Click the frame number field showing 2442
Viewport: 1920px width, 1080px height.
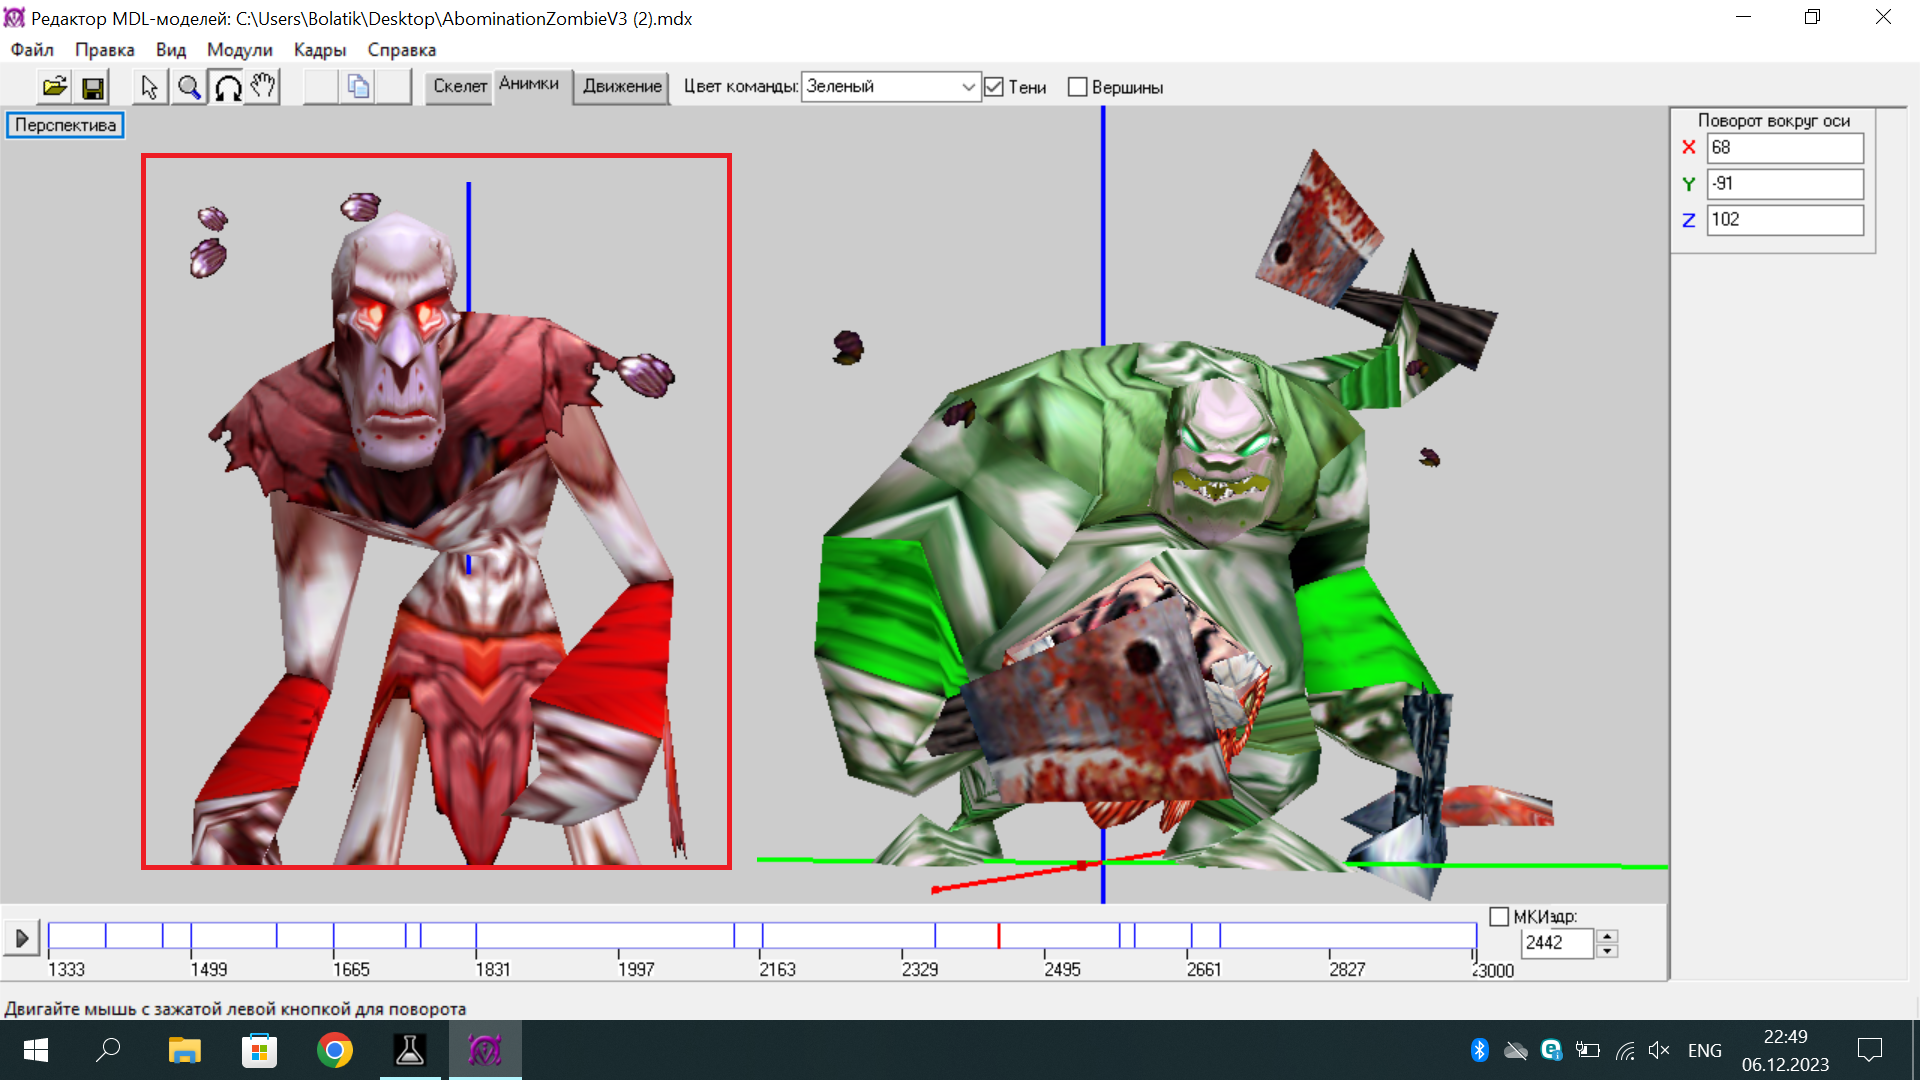pos(1557,943)
